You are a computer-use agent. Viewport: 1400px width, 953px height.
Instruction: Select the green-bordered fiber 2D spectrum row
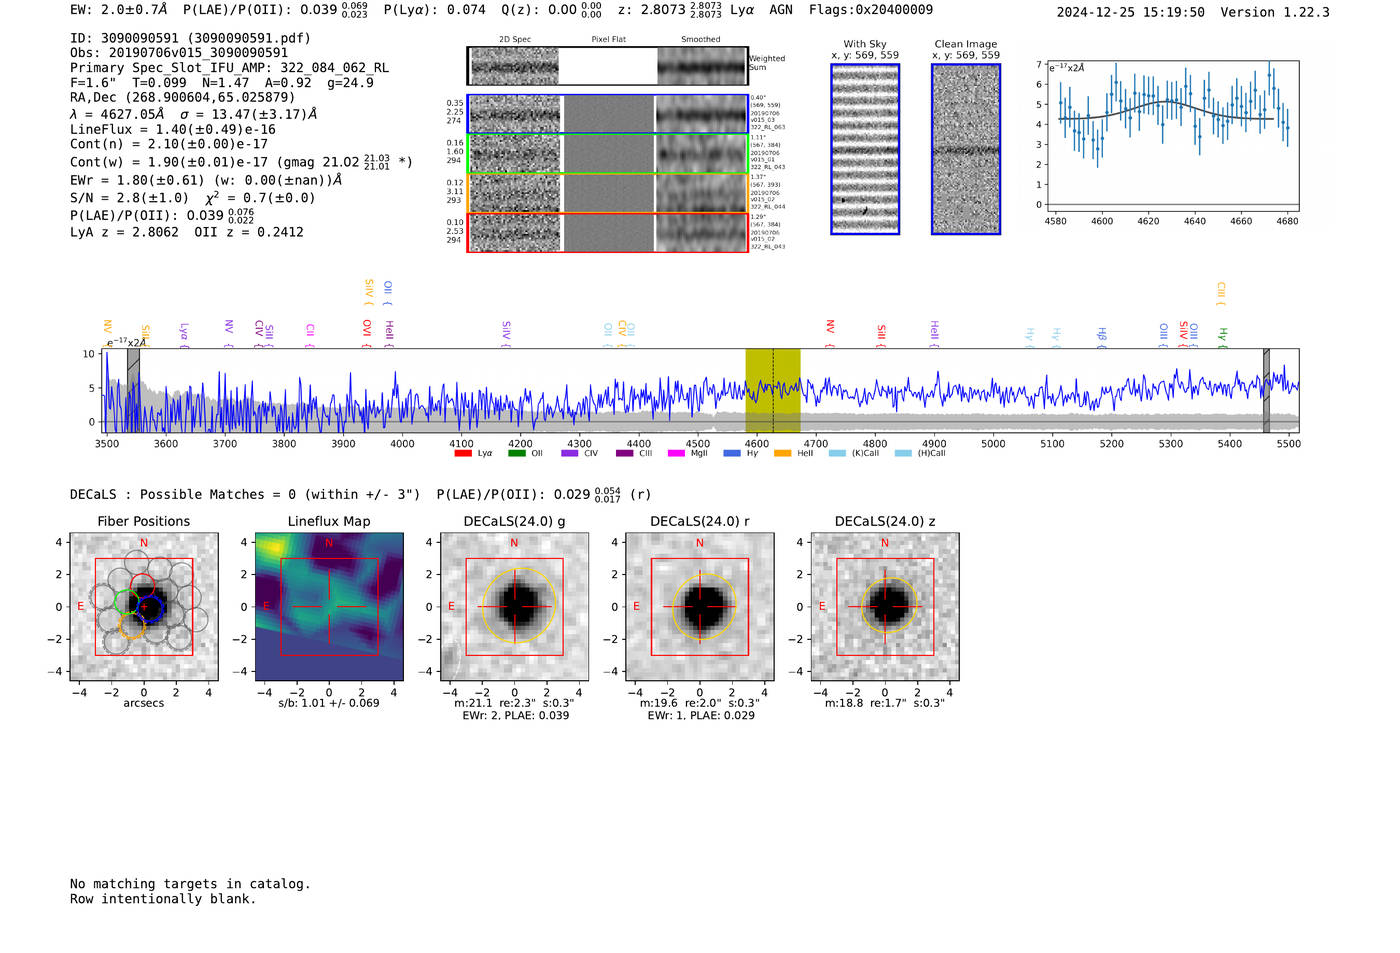pos(607,154)
